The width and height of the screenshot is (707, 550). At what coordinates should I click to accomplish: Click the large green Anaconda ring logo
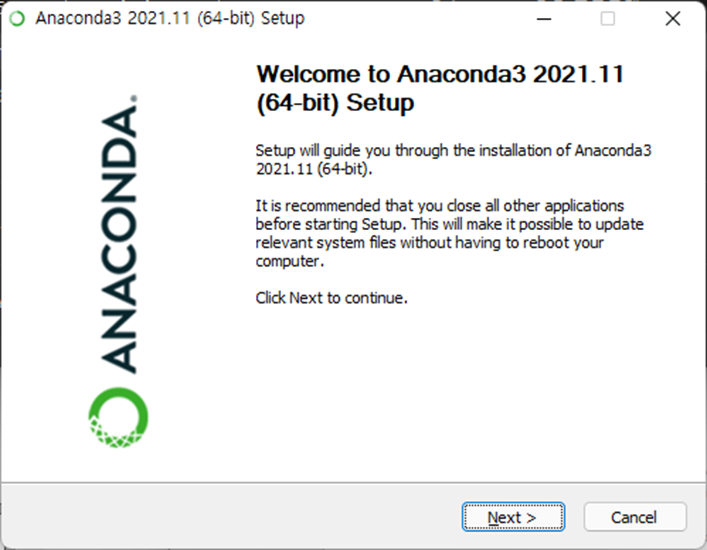pyautogui.click(x=119, y=417)
